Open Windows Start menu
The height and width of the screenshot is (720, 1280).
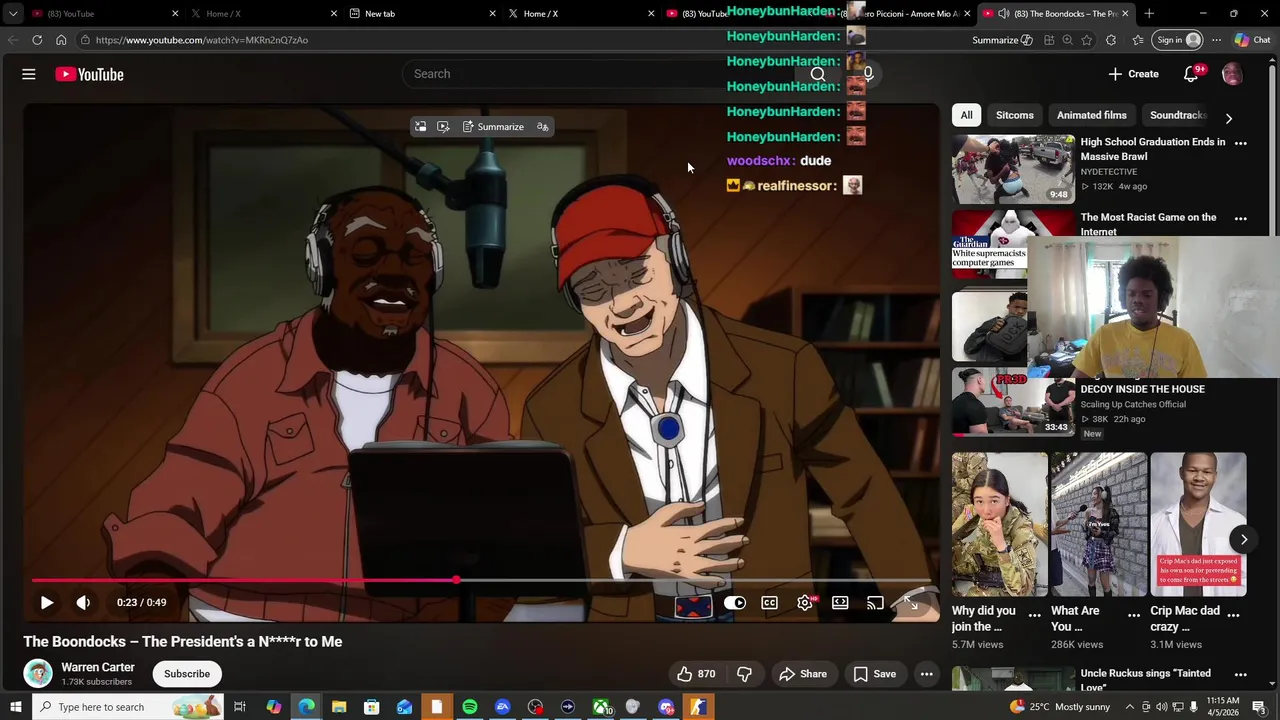point(15,707)
